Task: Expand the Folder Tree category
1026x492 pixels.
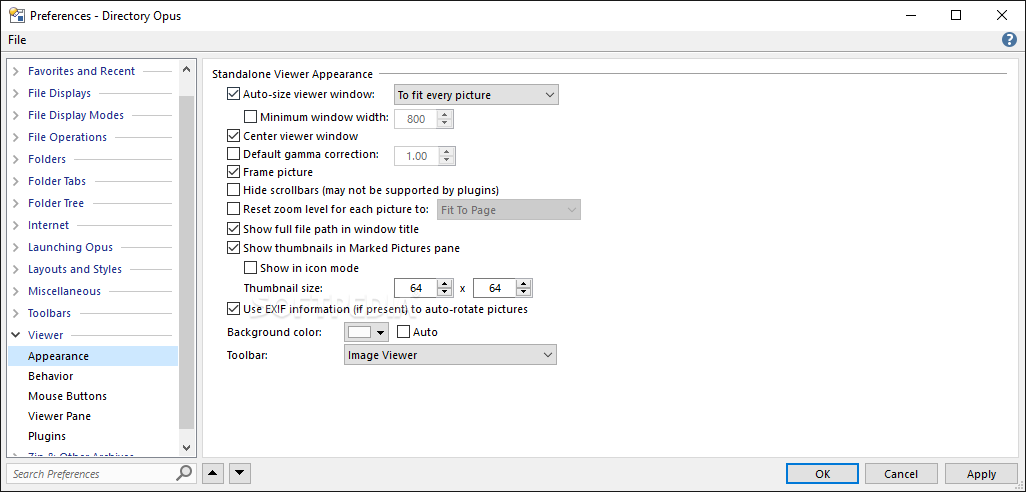Action: click(16, 203)
